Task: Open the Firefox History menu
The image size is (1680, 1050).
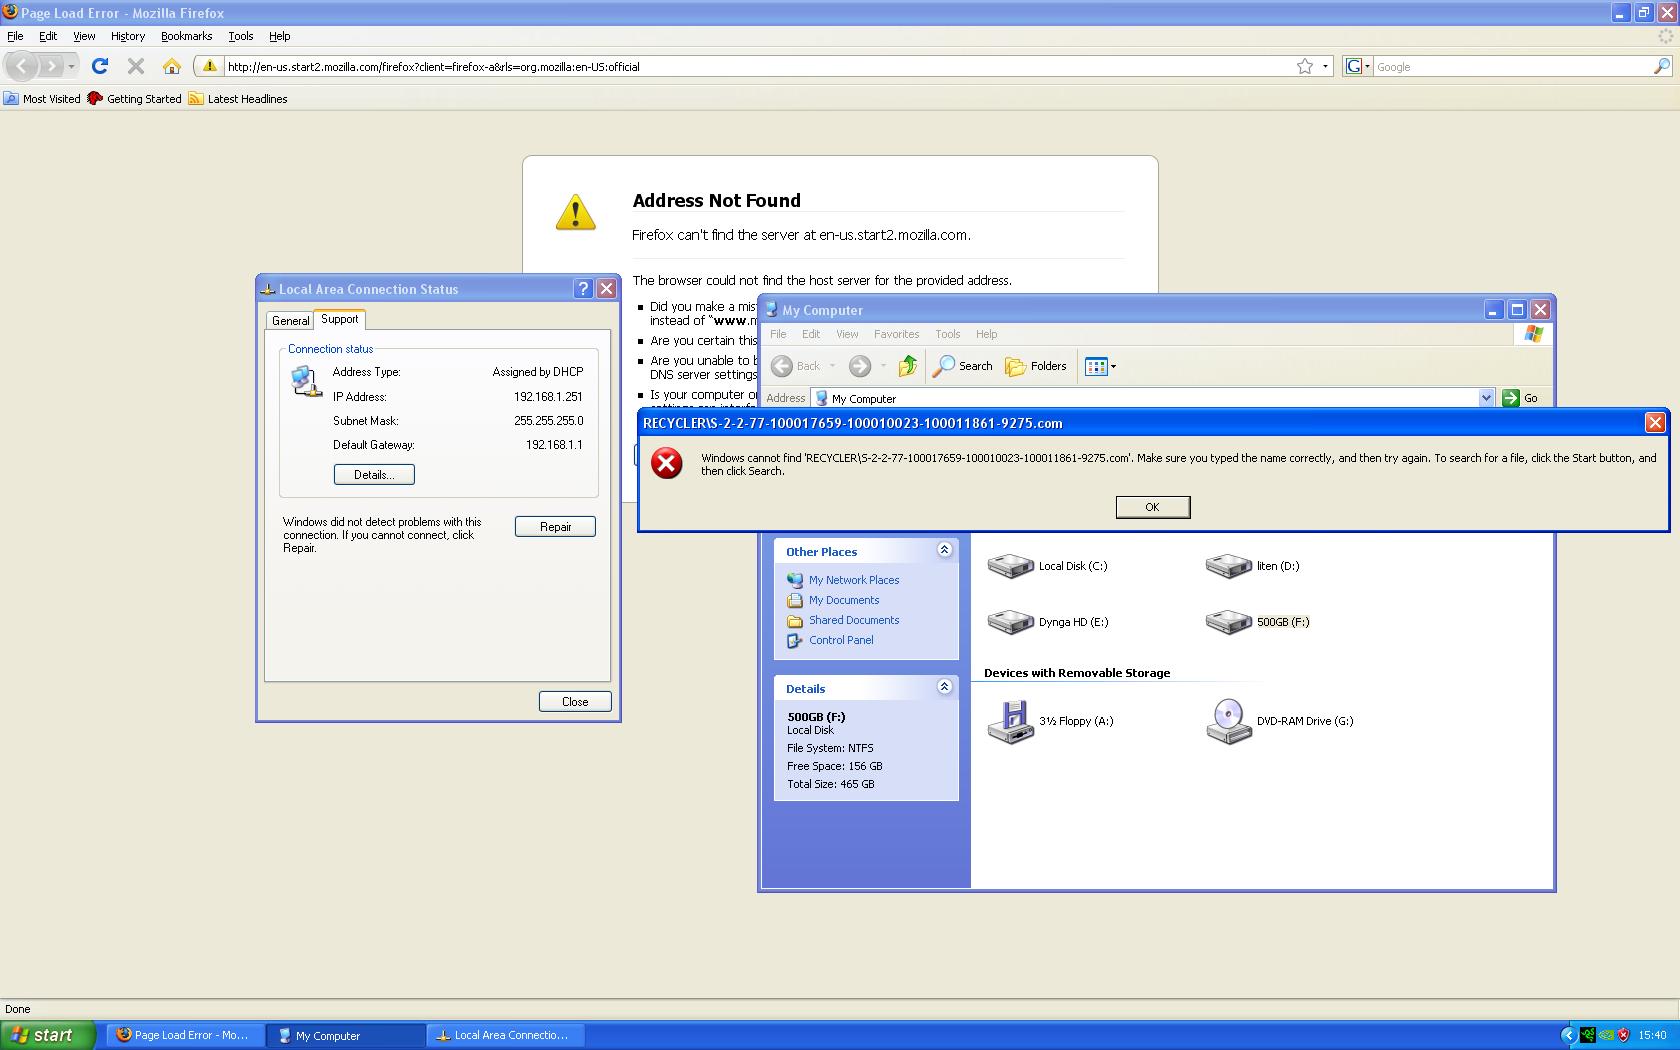Action: tap(128, 36)
